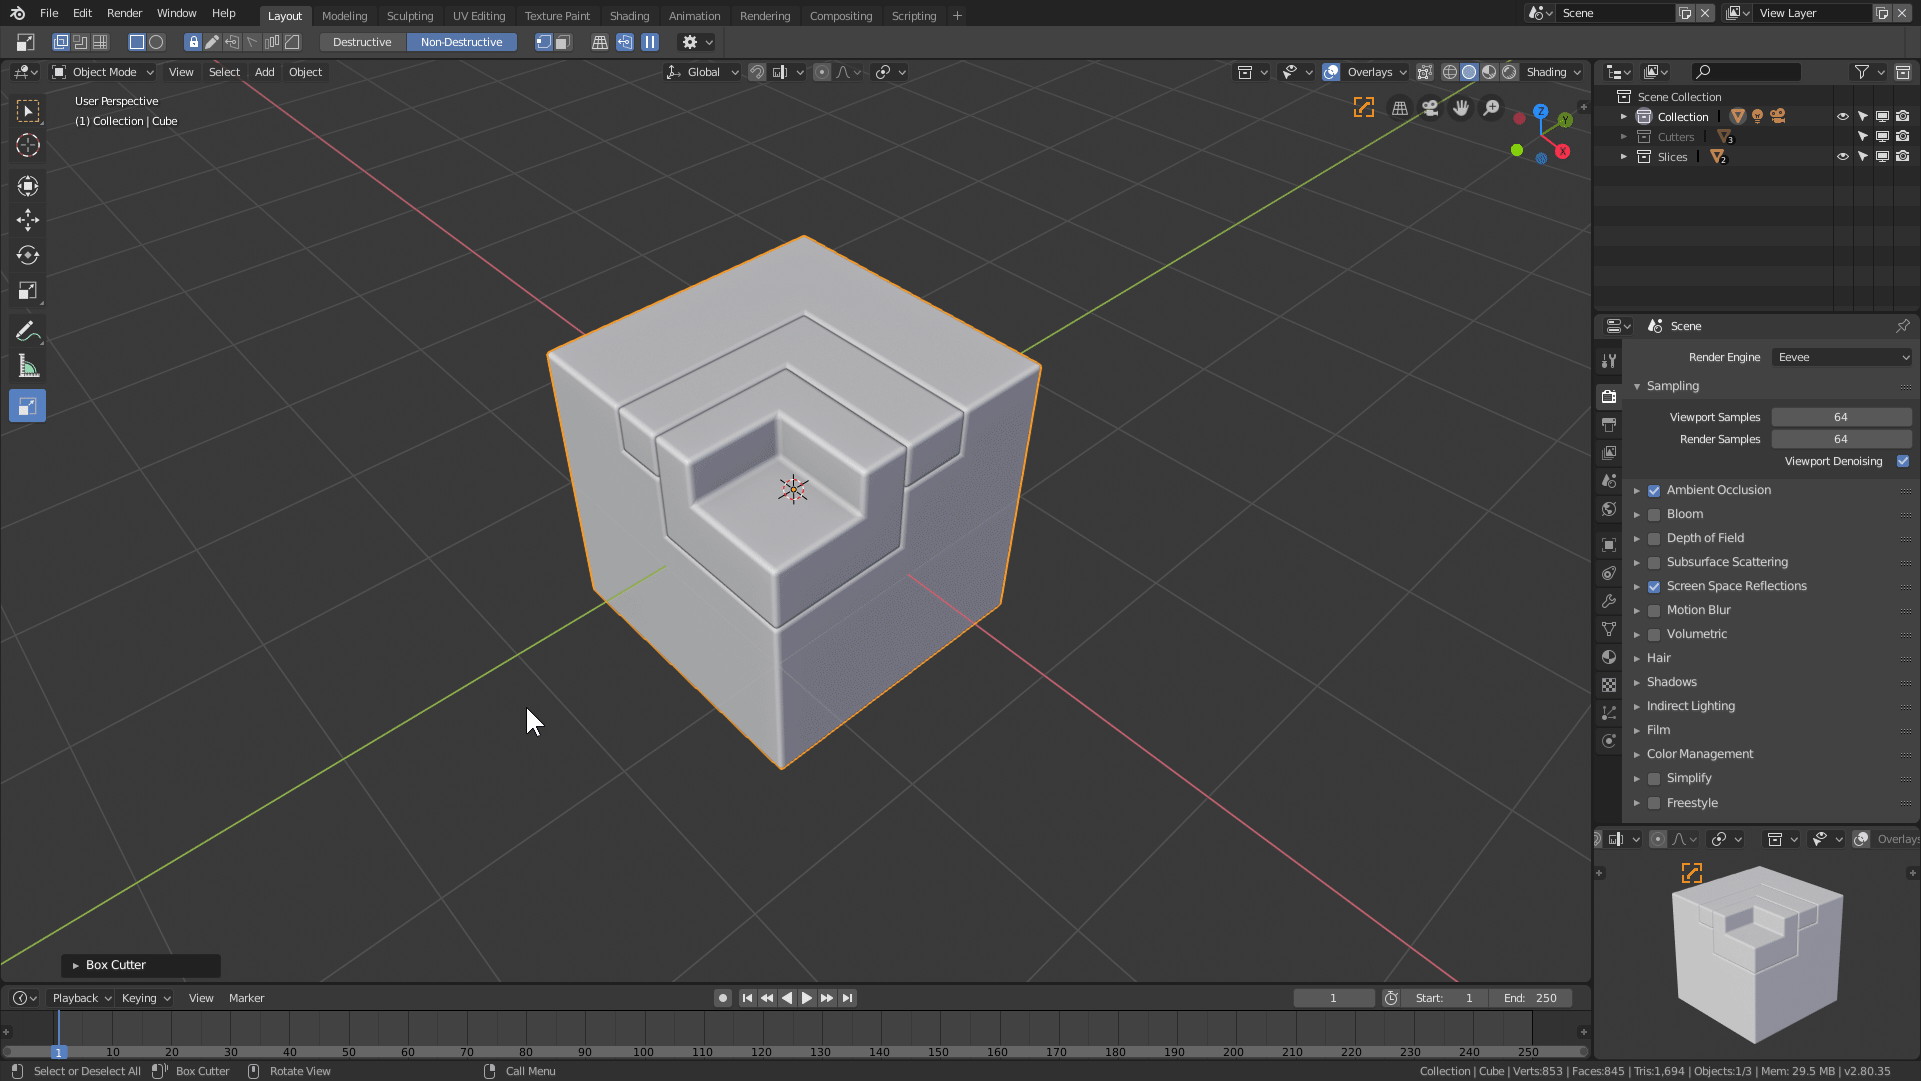Open the Object Mode dropdown
Image resolution: width=1921 pixels, height=1081 pixels.
[104, 72]
